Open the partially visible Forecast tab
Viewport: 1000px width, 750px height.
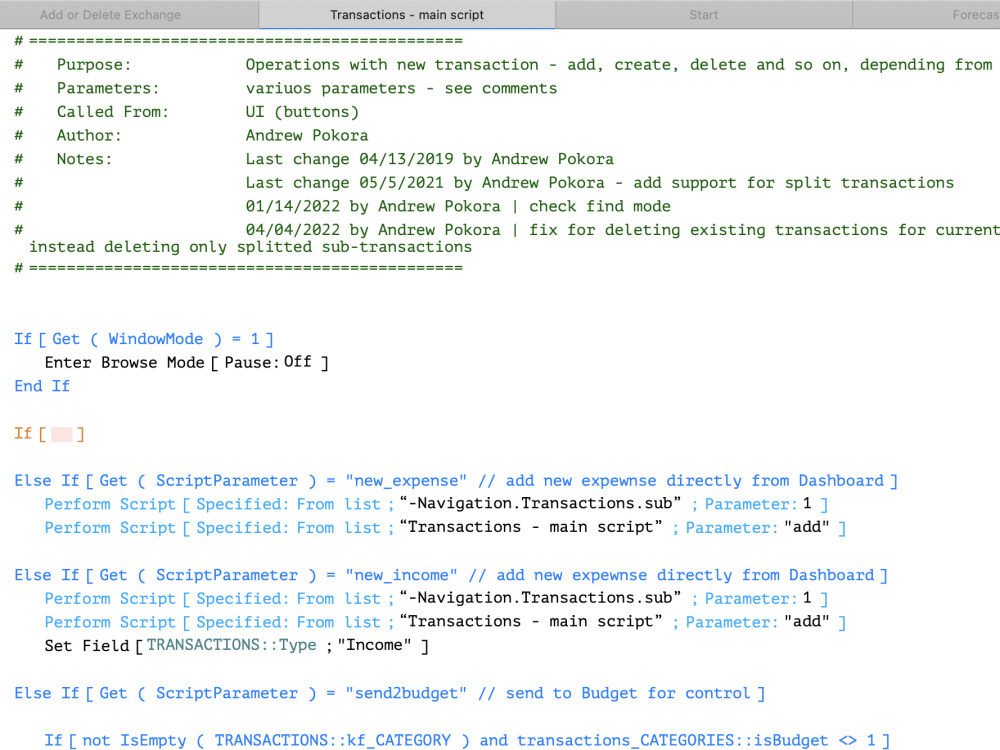tap(927, 15)
